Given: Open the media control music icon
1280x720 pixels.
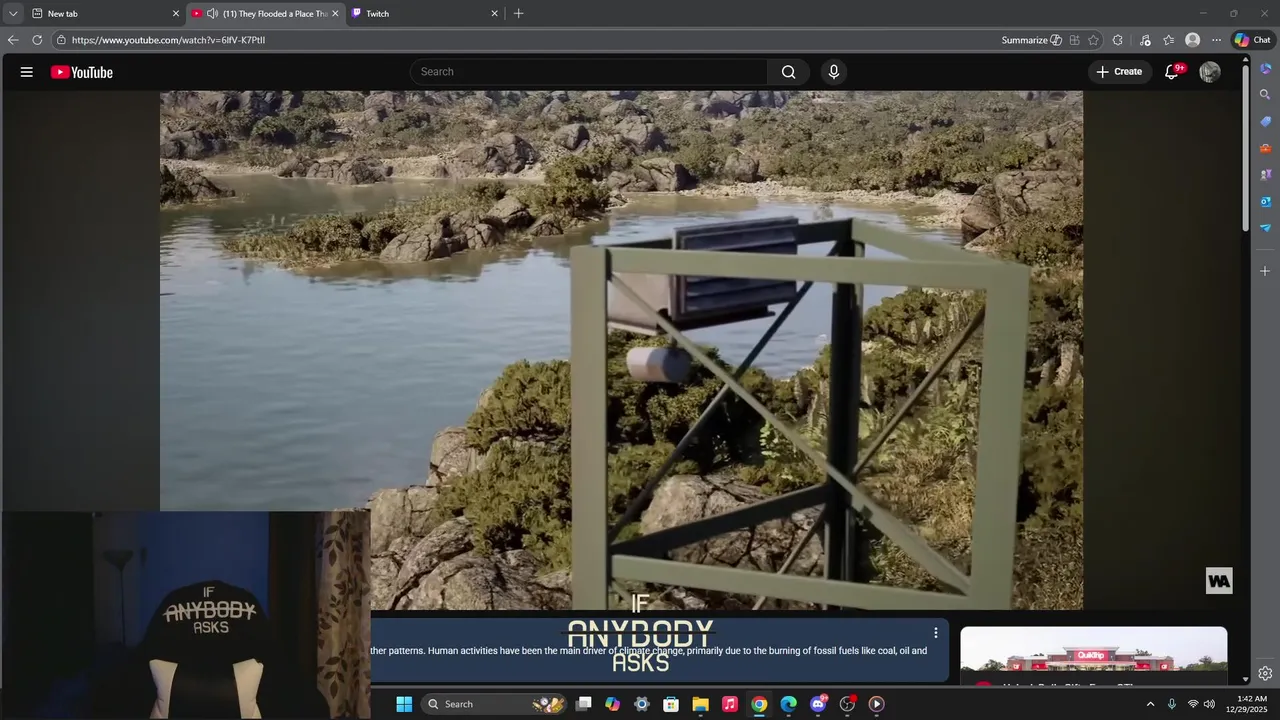Looking at the screenshot, I should [x=1145, y=40].
